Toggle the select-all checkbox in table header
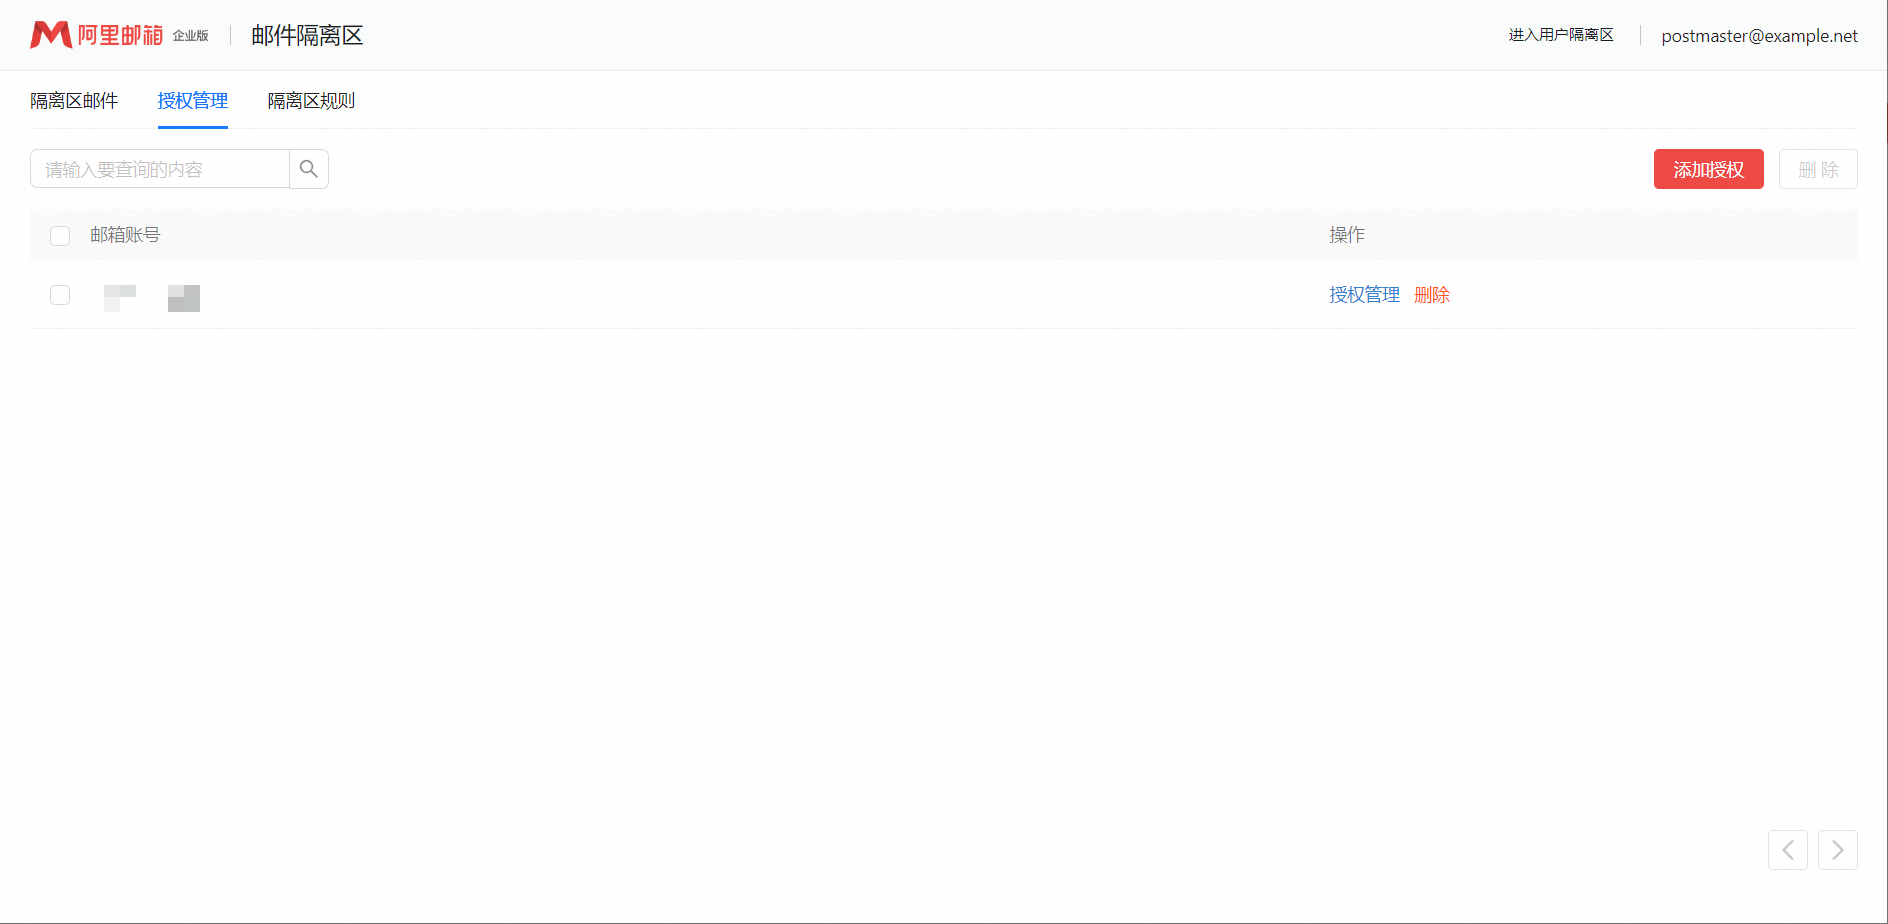Viewport: 1888px width, 924px height. (60, 236)
